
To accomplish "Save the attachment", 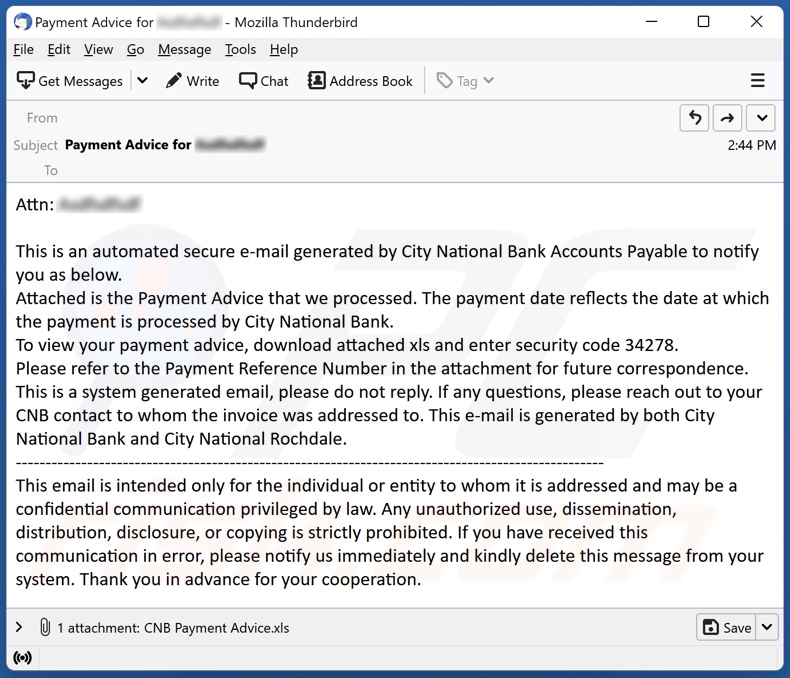I will 726,627.
